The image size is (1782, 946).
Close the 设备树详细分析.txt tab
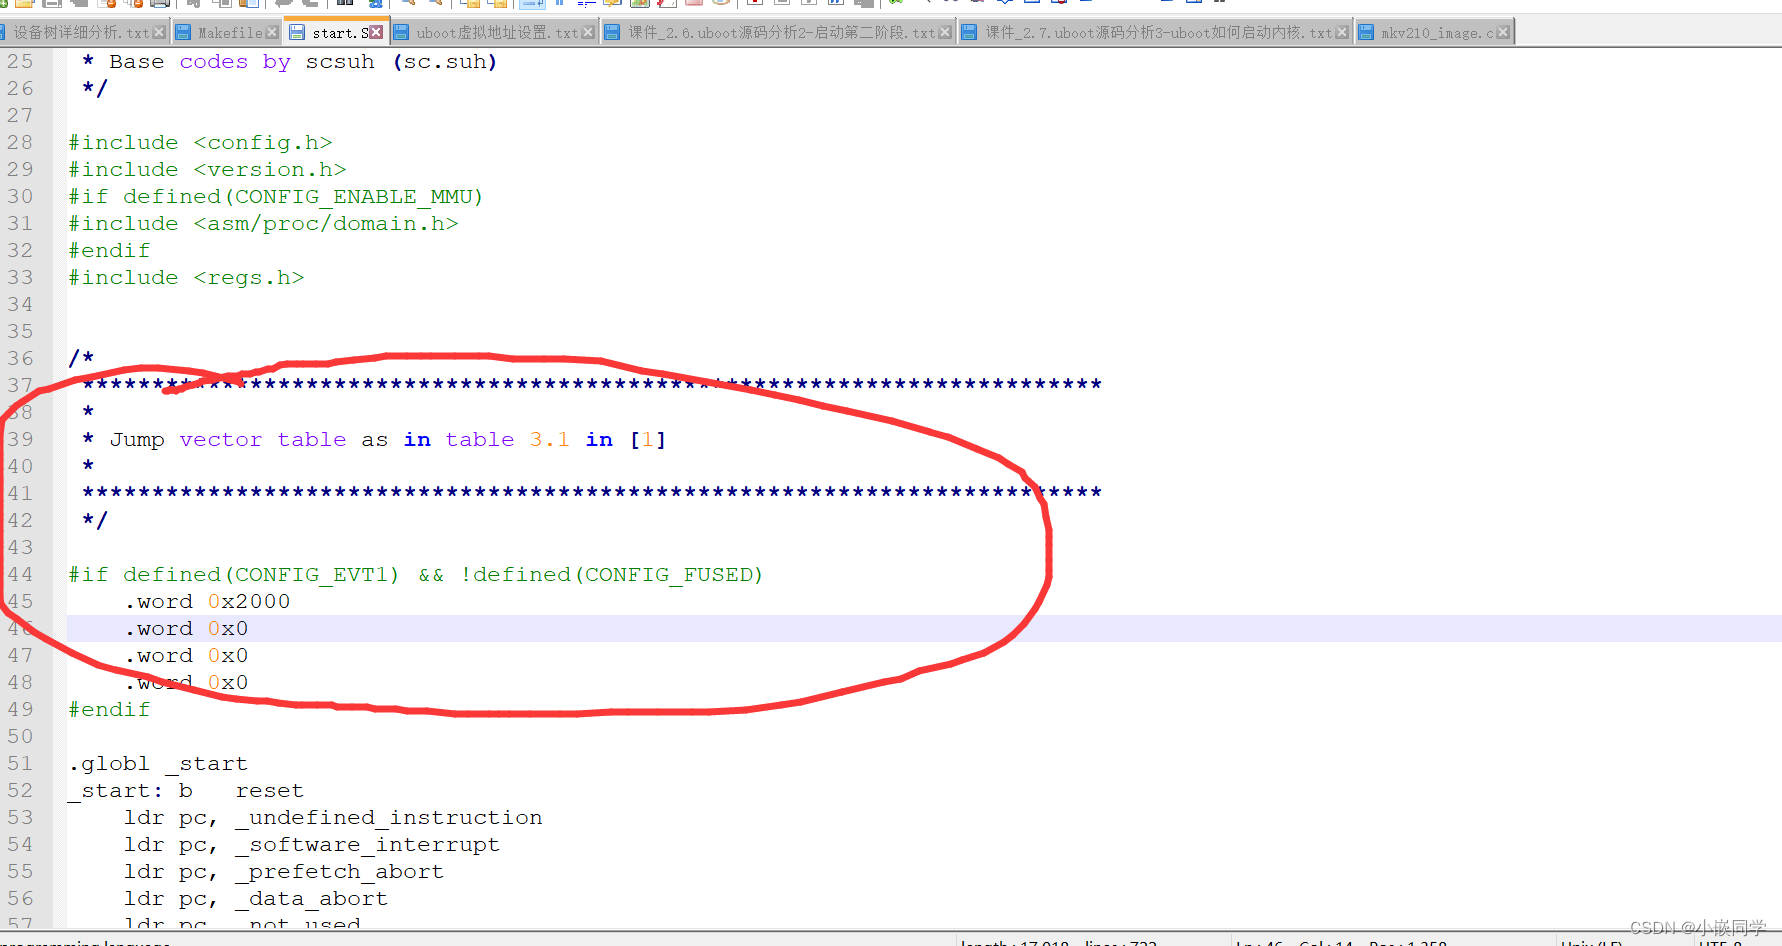(x=159, y=33)
